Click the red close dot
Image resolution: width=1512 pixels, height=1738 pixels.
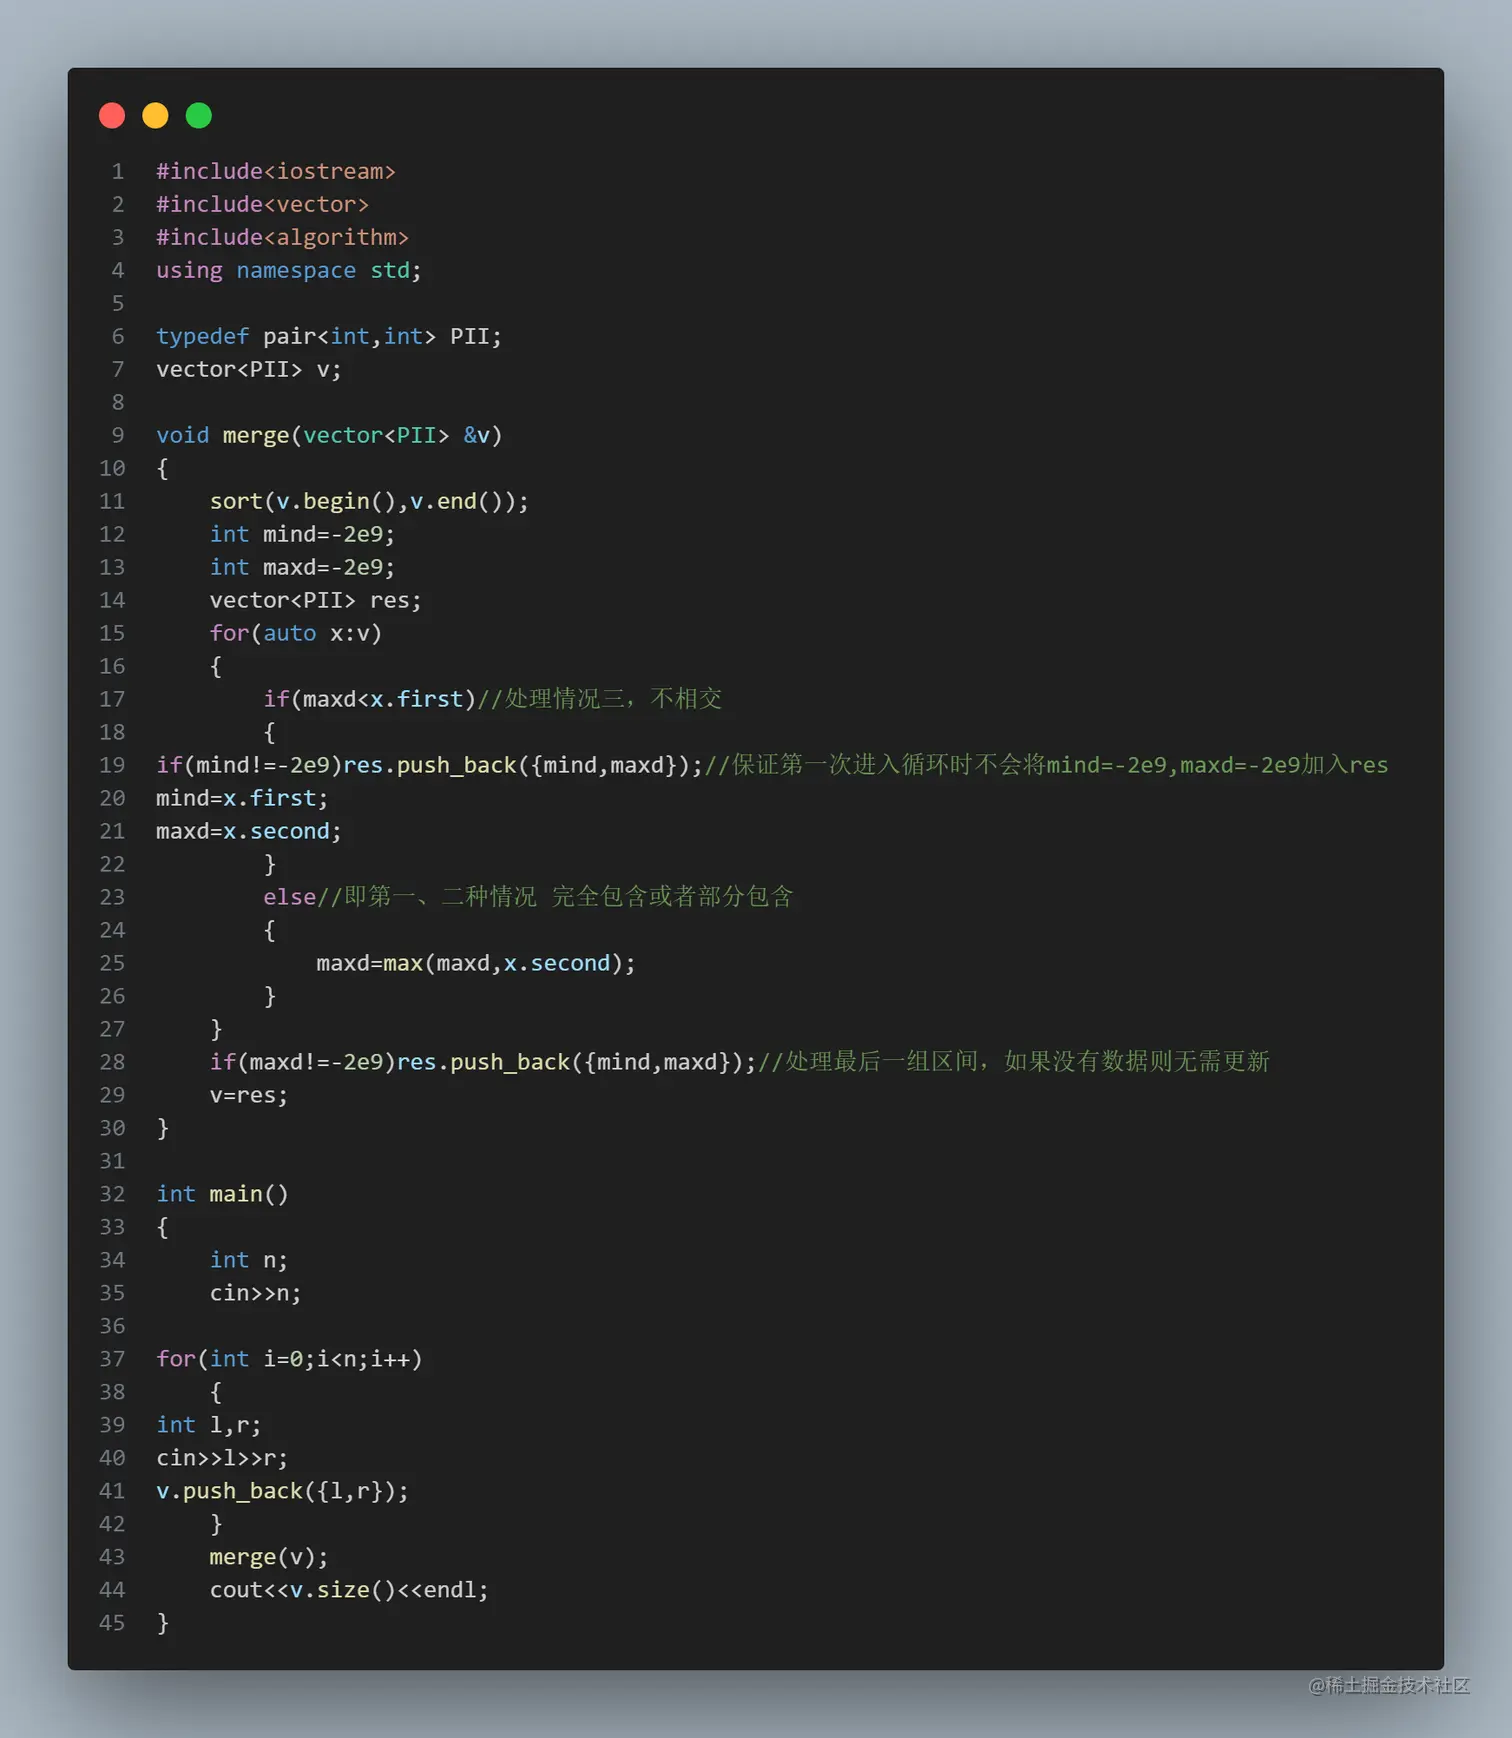112,116
